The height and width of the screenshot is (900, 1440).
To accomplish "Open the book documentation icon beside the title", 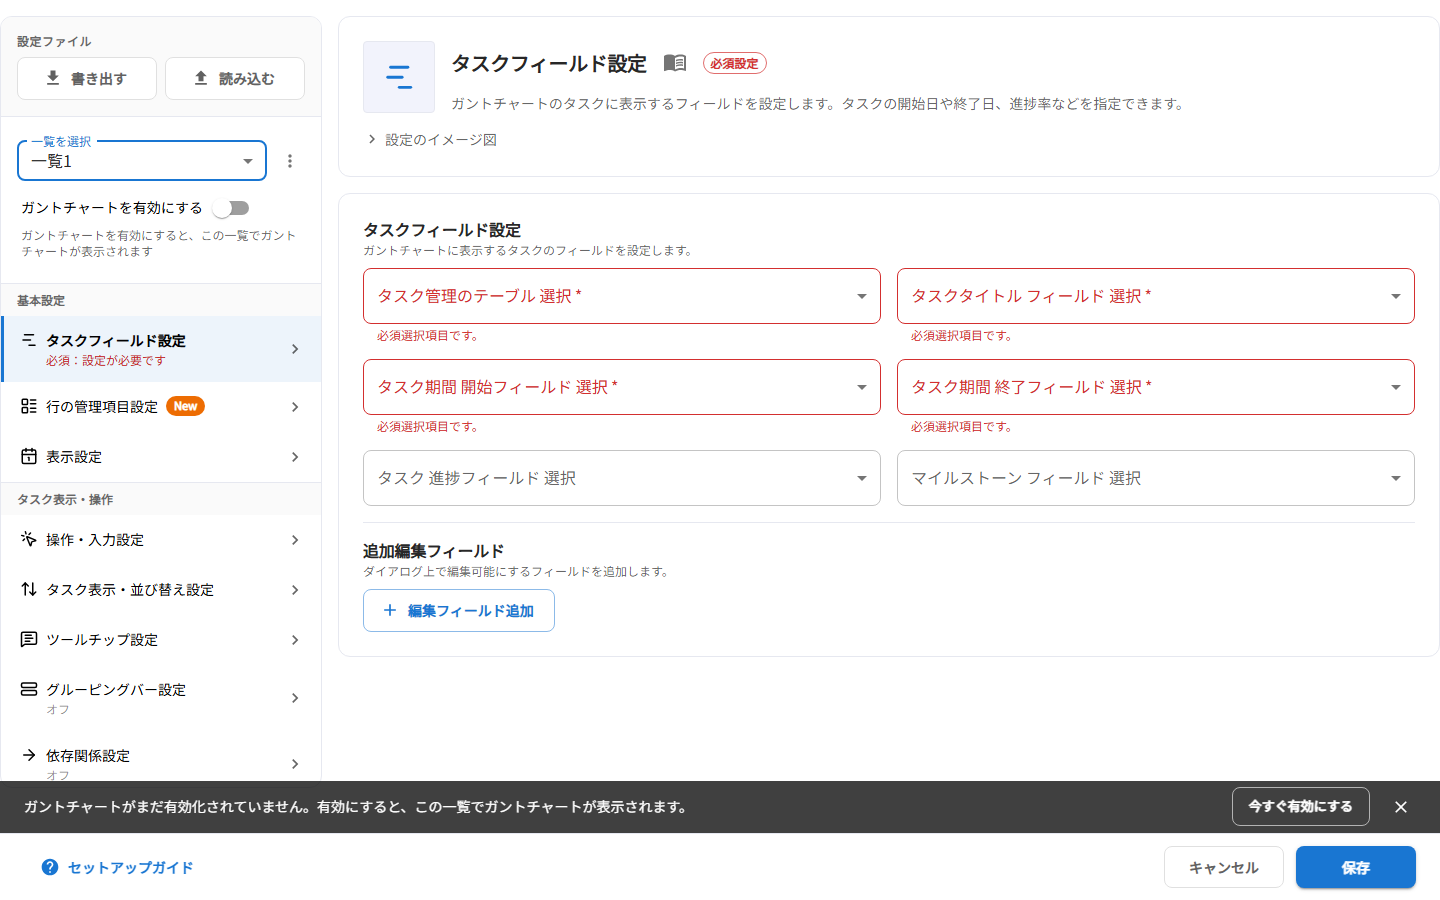I will [x=675, y=63].
